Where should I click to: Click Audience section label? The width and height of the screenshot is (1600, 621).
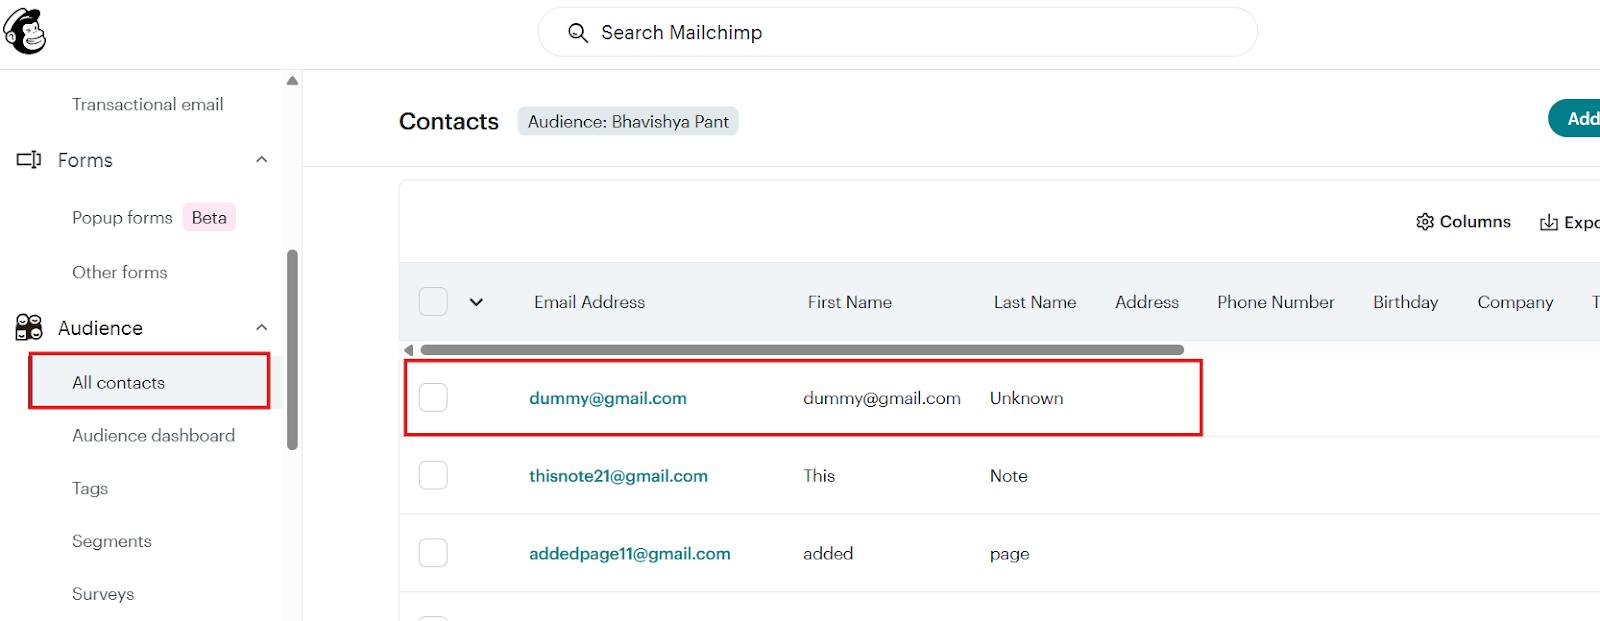click(x=100, y=328)
